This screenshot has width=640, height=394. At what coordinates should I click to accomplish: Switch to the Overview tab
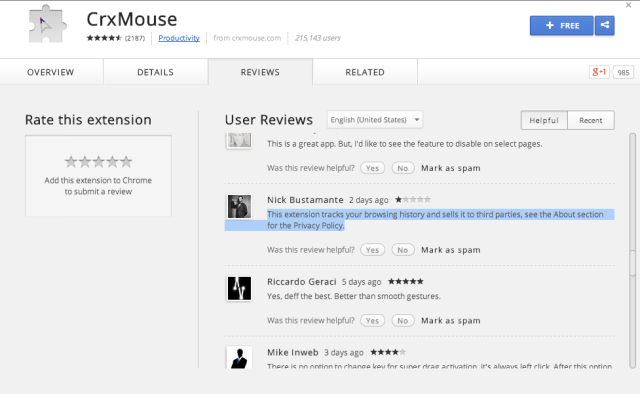[51, 72]
